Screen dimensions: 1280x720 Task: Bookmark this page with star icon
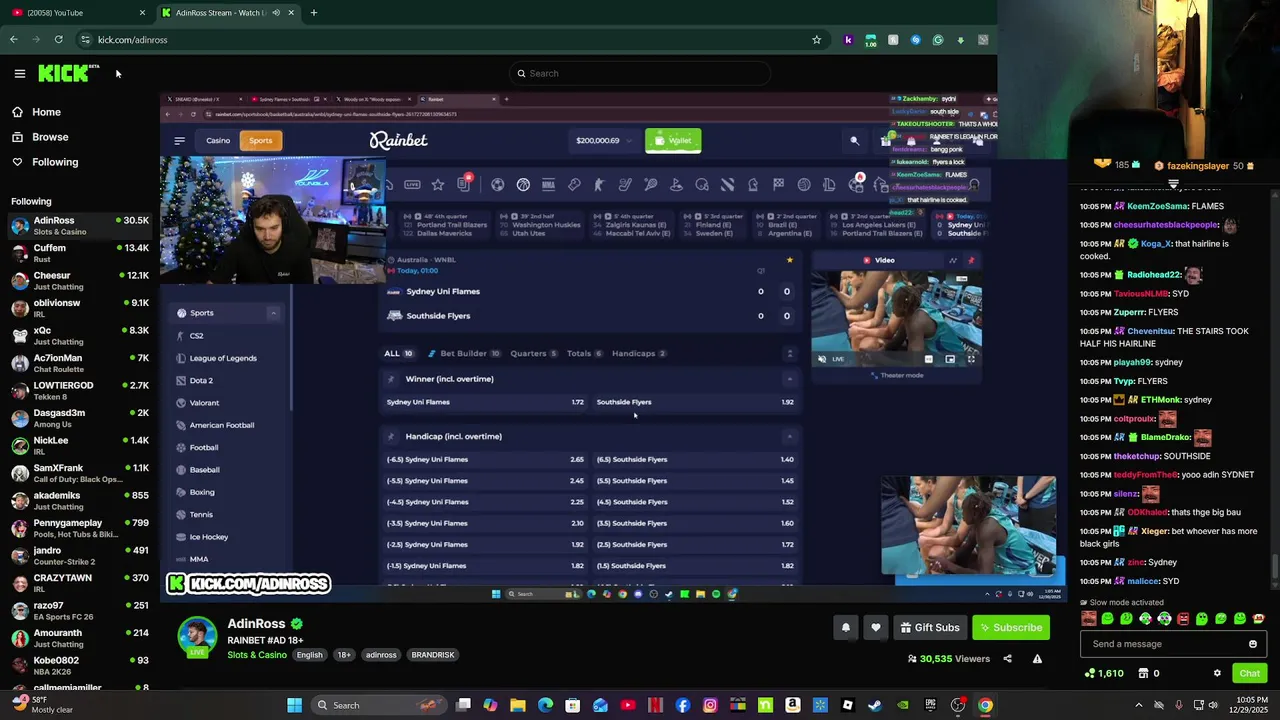(x=816, y=40)
